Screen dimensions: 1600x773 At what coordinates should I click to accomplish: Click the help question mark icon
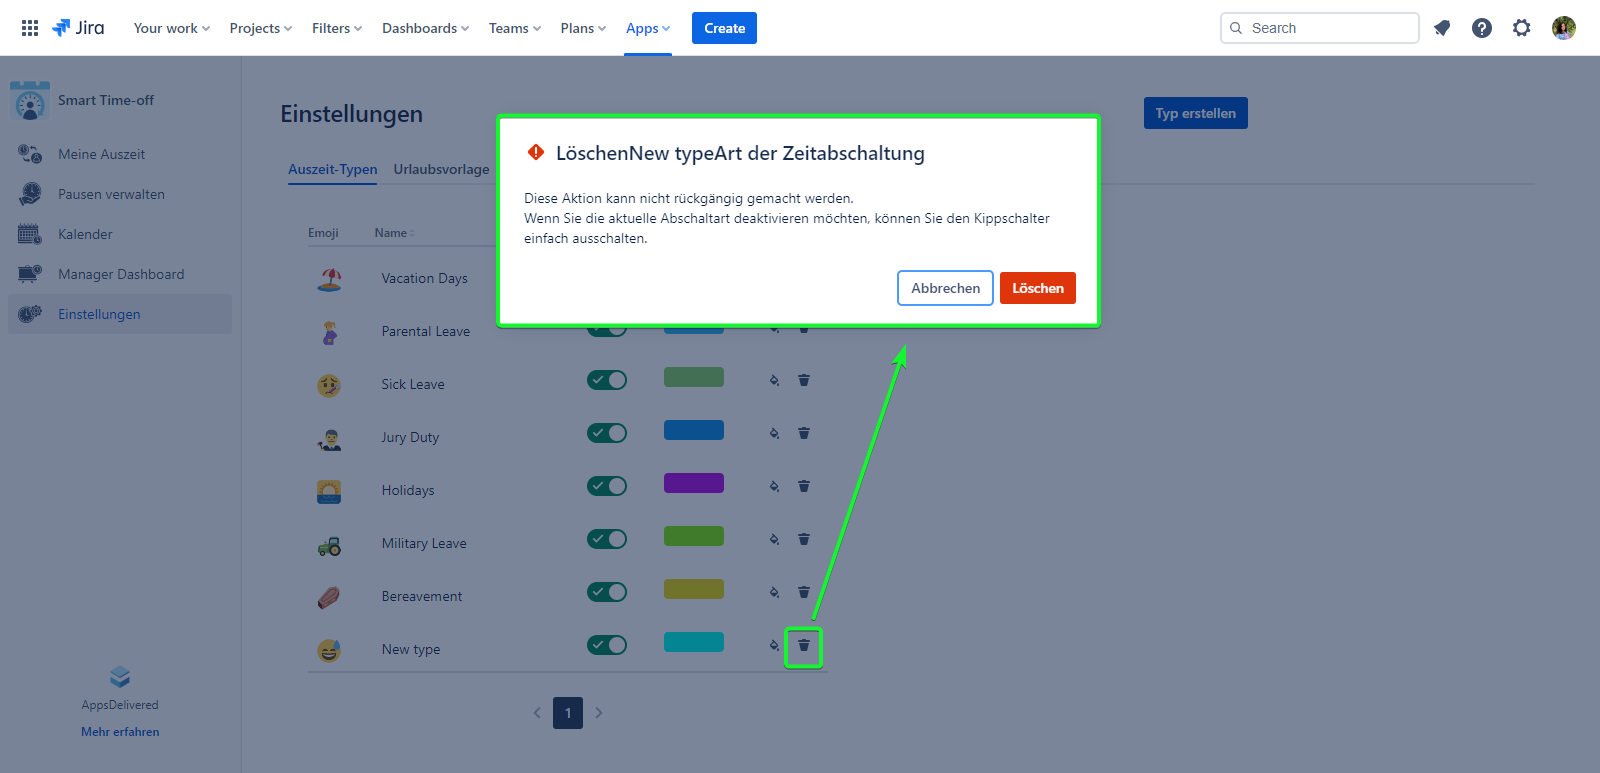coord(1482,28)
